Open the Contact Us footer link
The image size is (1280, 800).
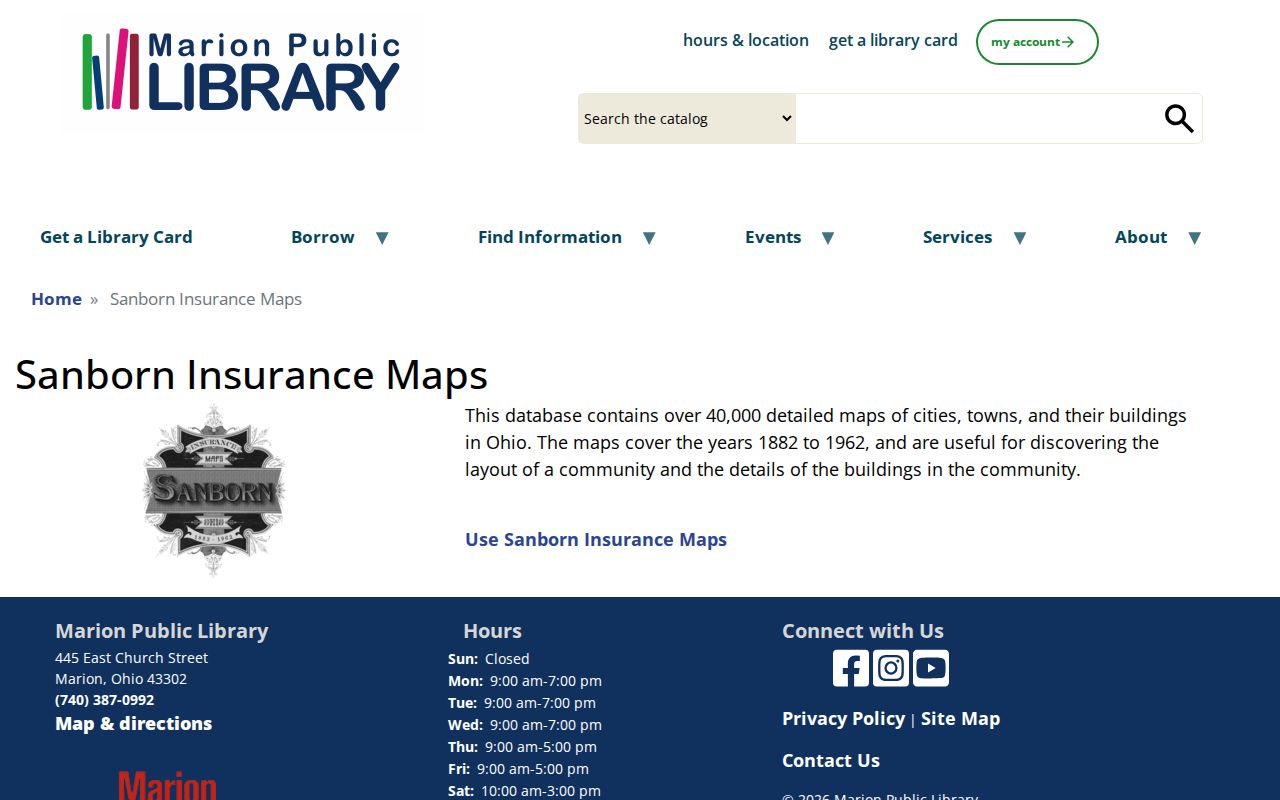pos(831,761)
